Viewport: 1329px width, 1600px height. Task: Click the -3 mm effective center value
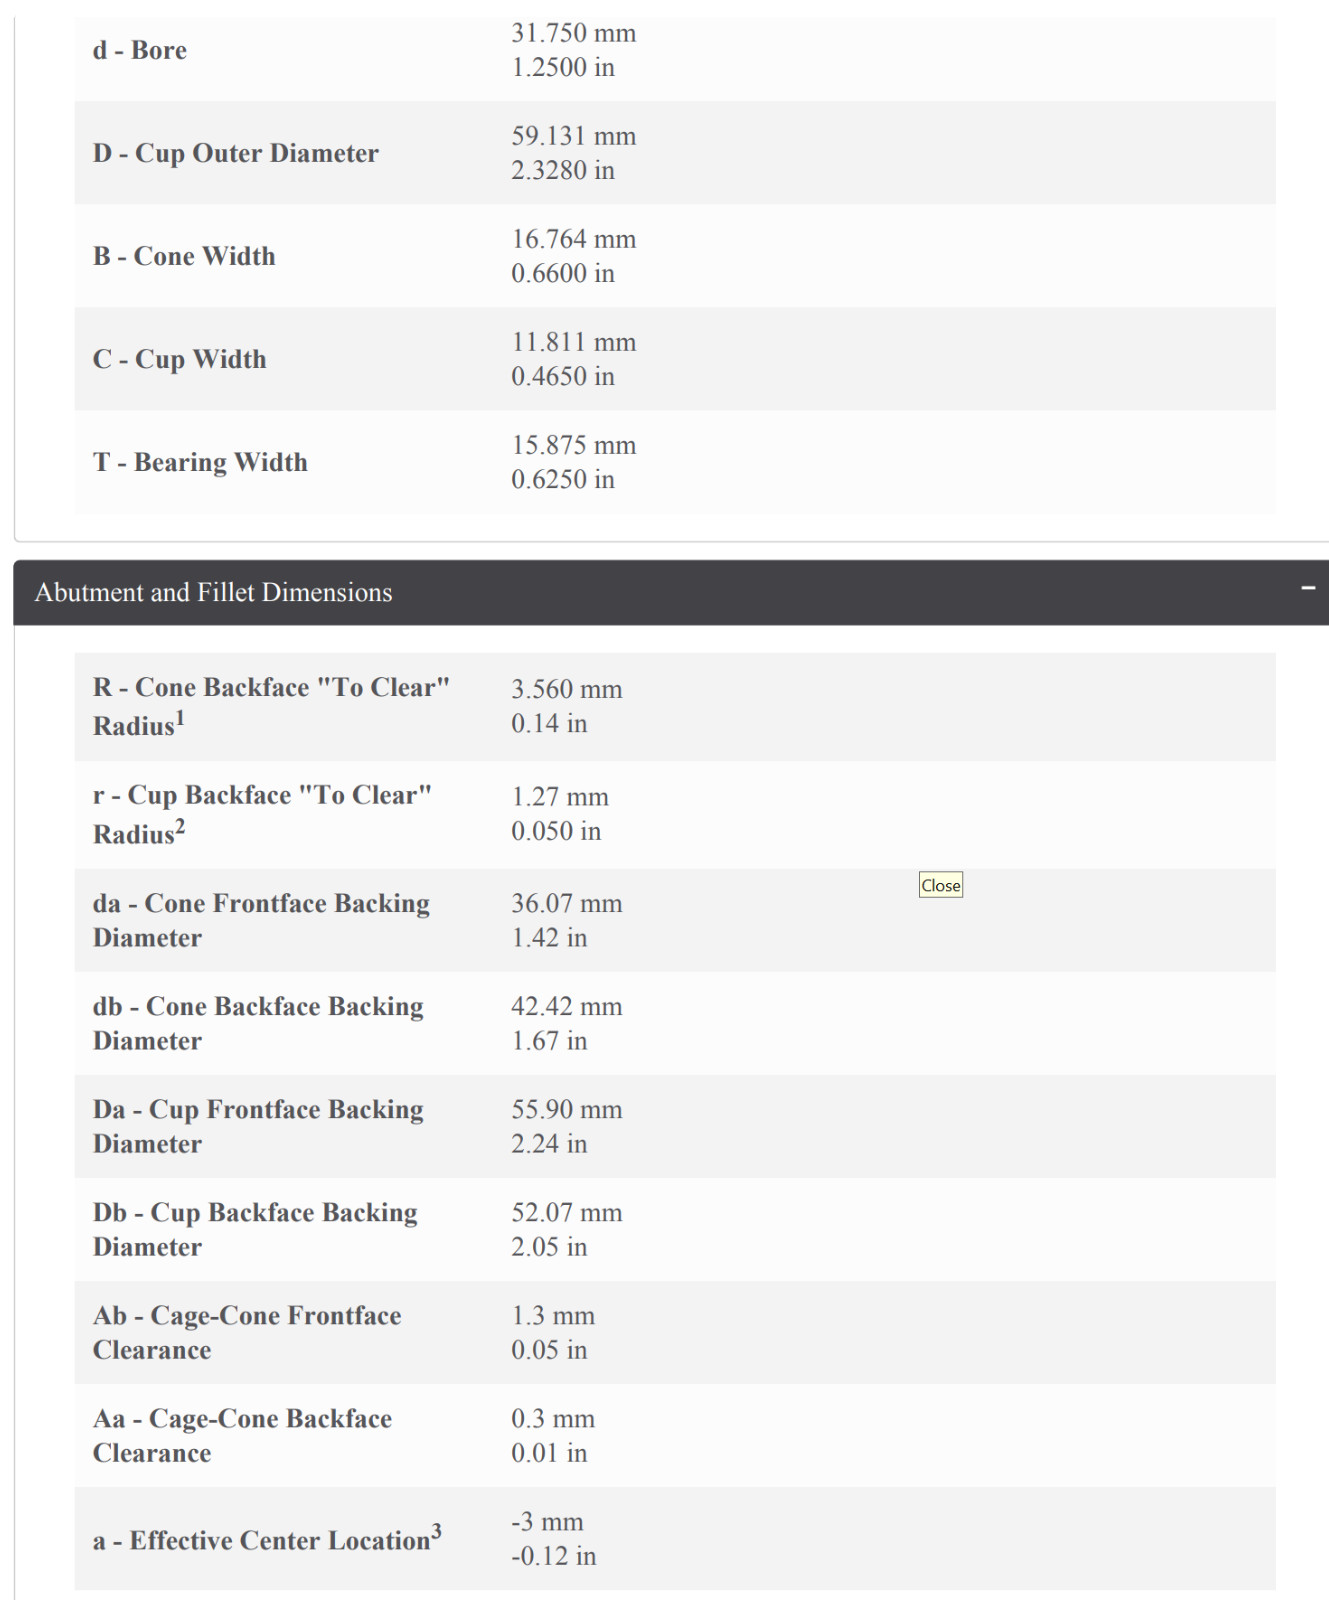(x=548, y=1522)
